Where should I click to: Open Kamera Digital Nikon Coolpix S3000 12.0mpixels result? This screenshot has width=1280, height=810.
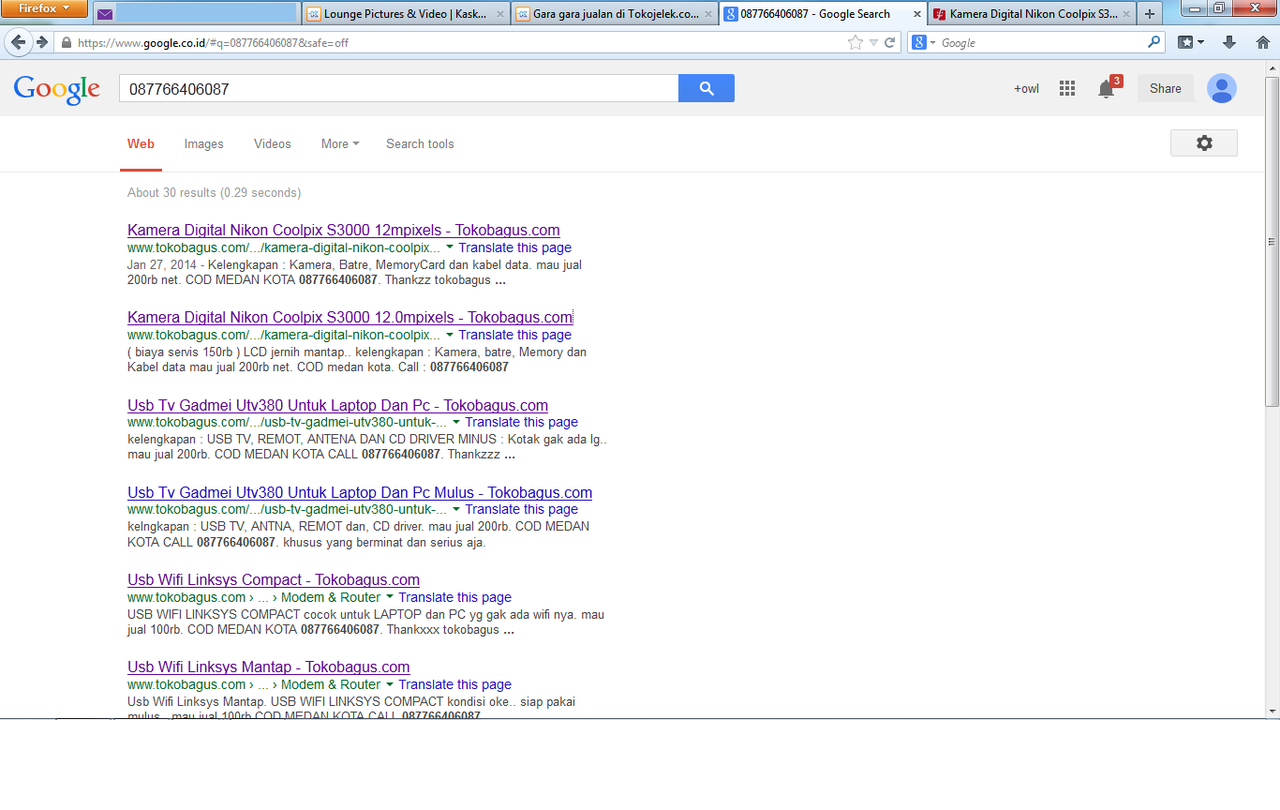click(350, 317)
